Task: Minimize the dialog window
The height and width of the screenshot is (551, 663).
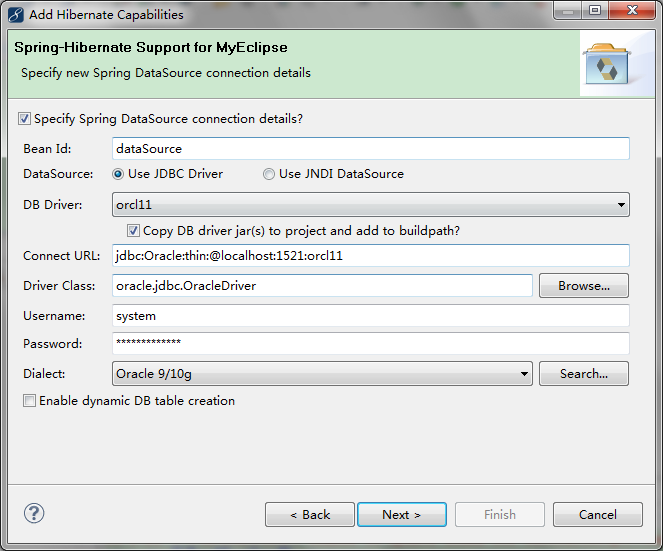Action: pos(568,10)
